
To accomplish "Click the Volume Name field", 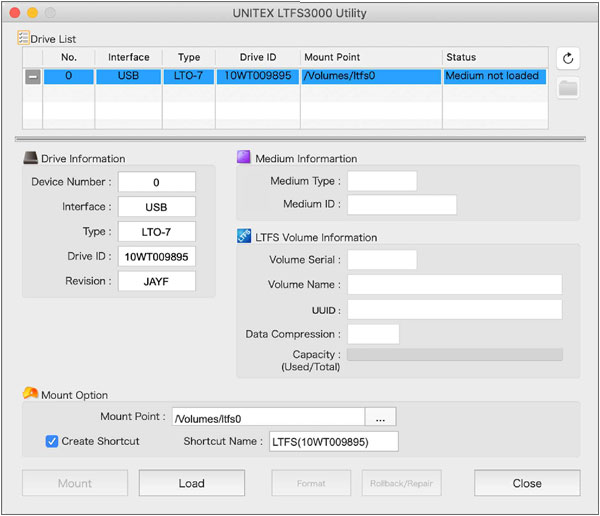I will pos(454,285).
